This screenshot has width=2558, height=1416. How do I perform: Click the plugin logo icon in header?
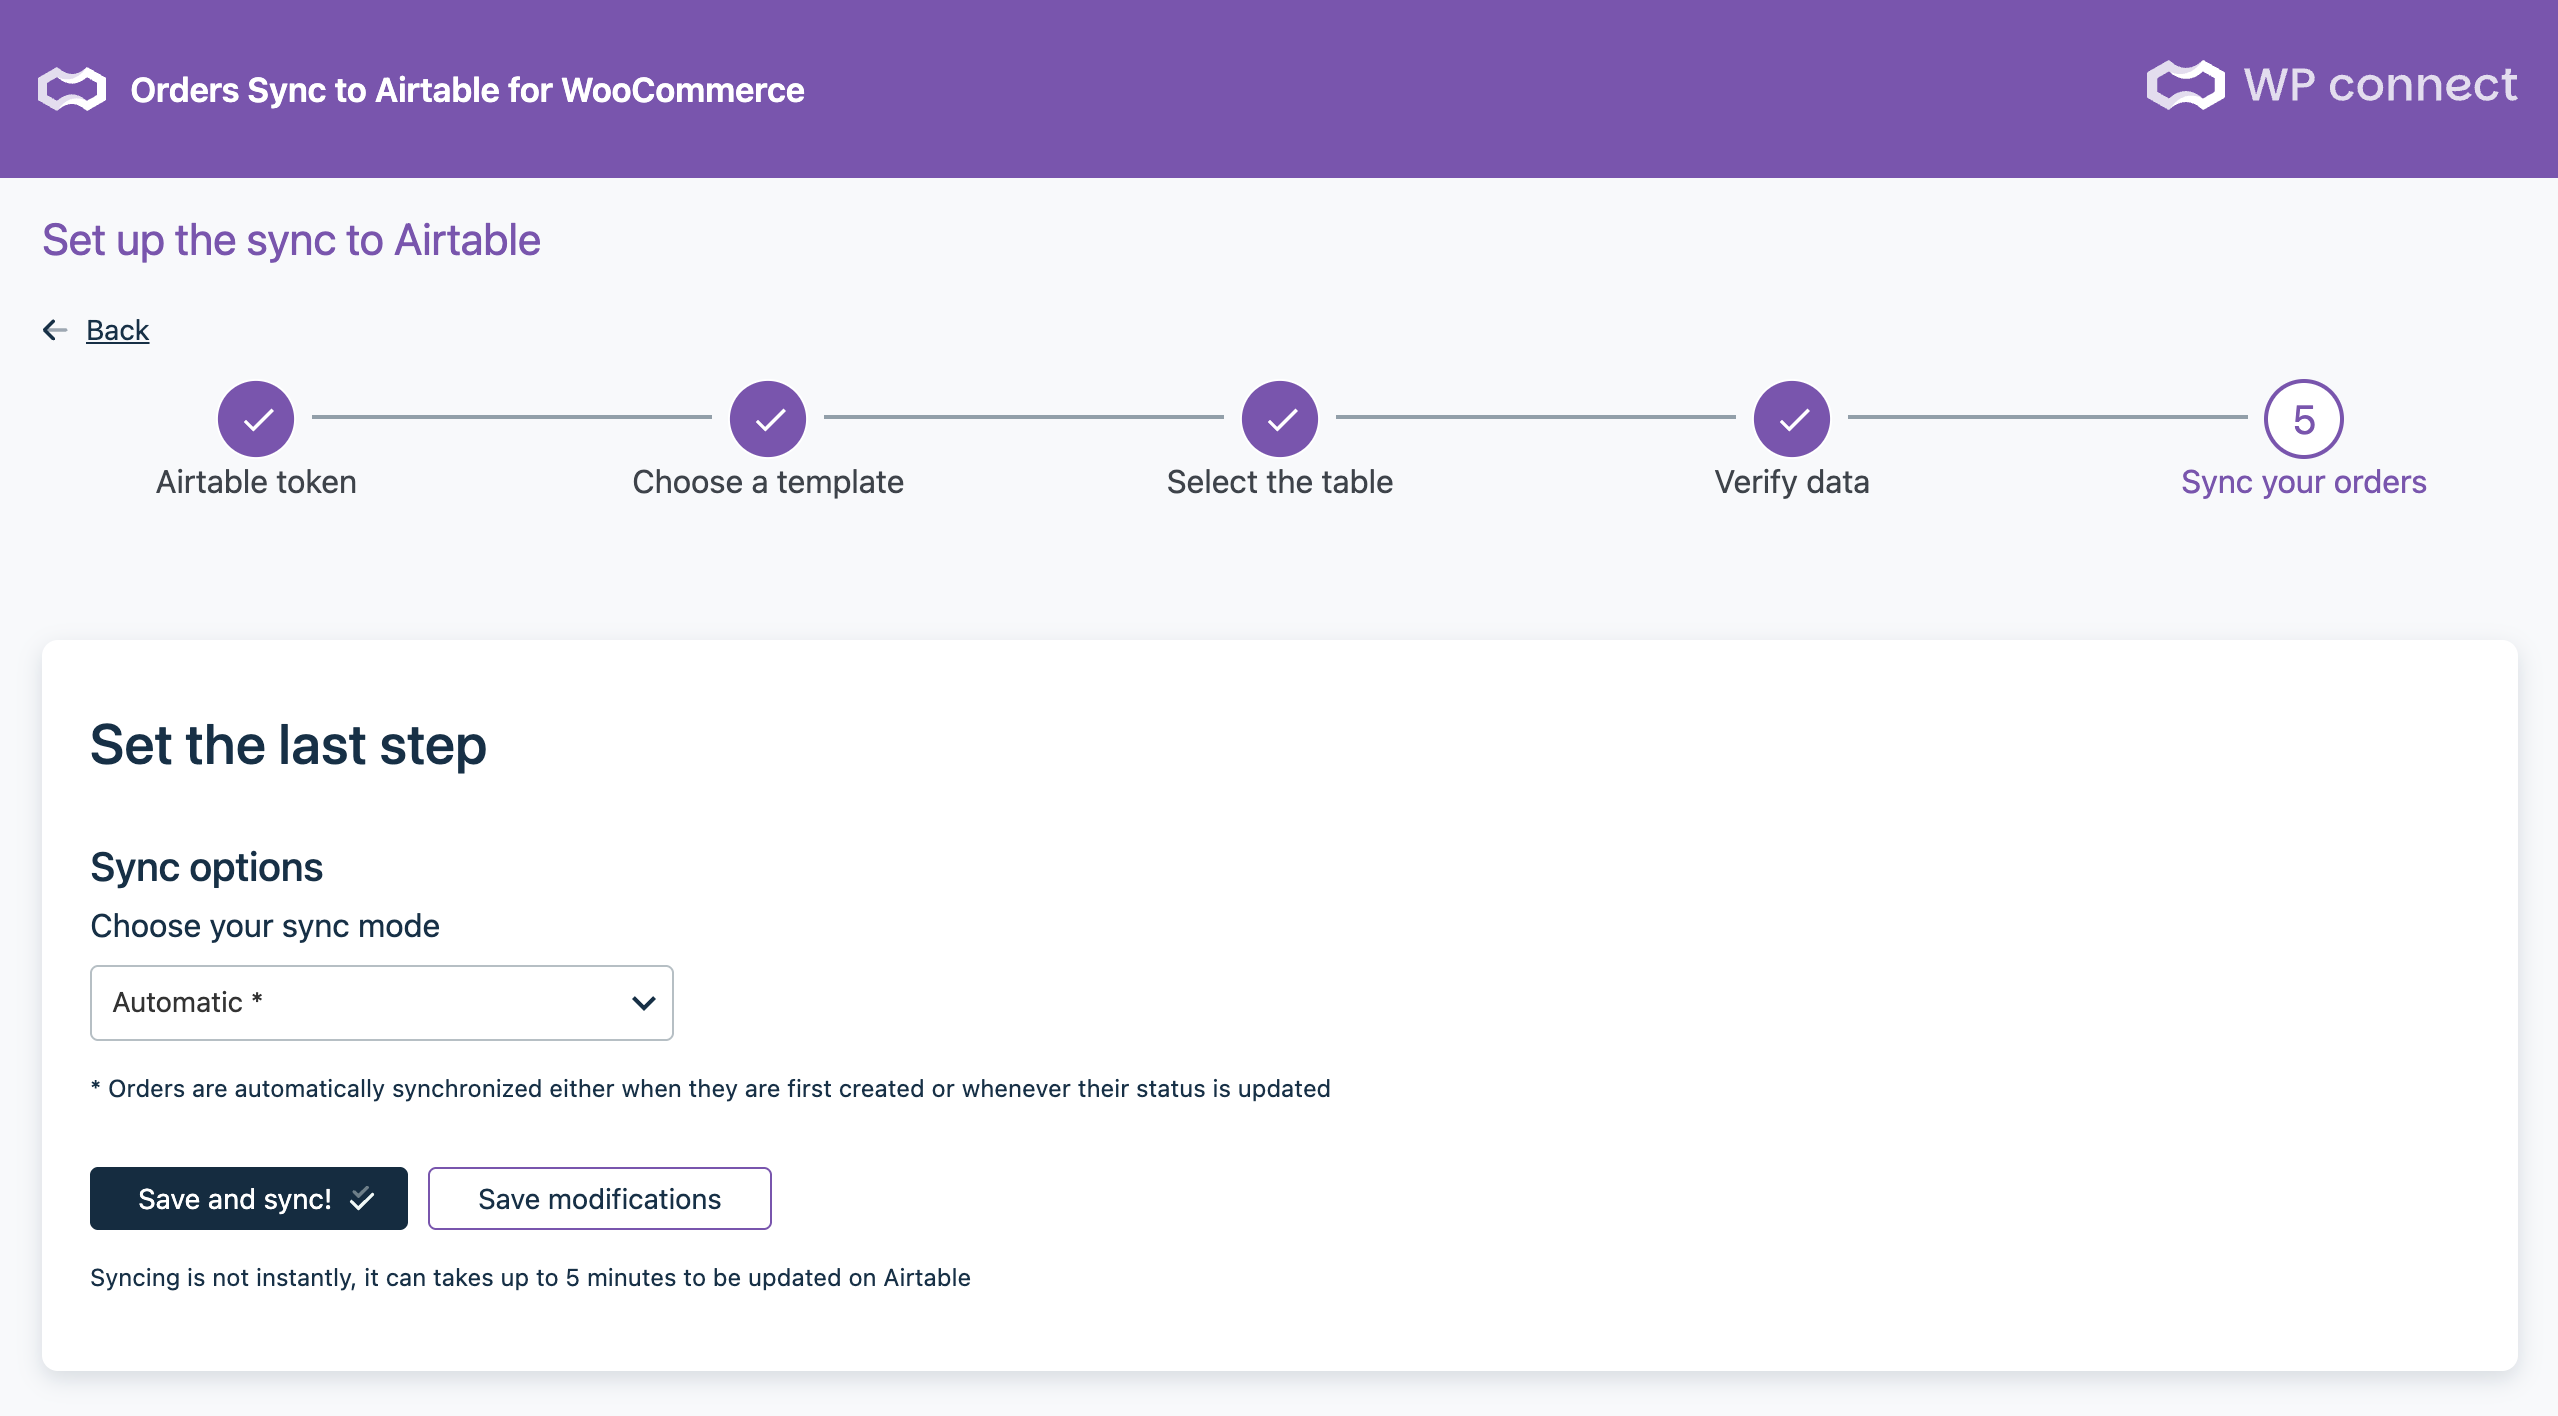72,89
